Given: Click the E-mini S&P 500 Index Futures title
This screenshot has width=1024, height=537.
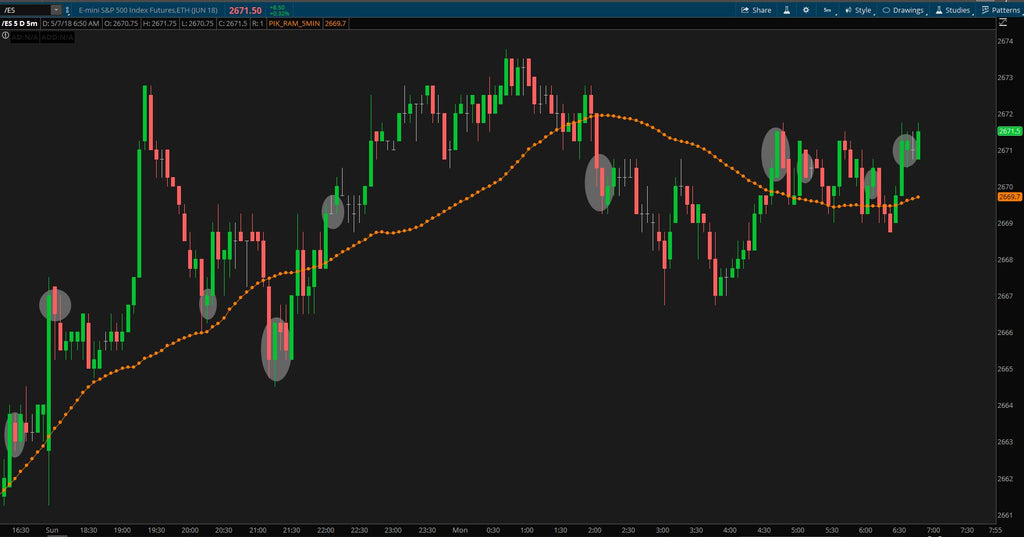Looking at the screenshot, I should [x=148, y=10].
